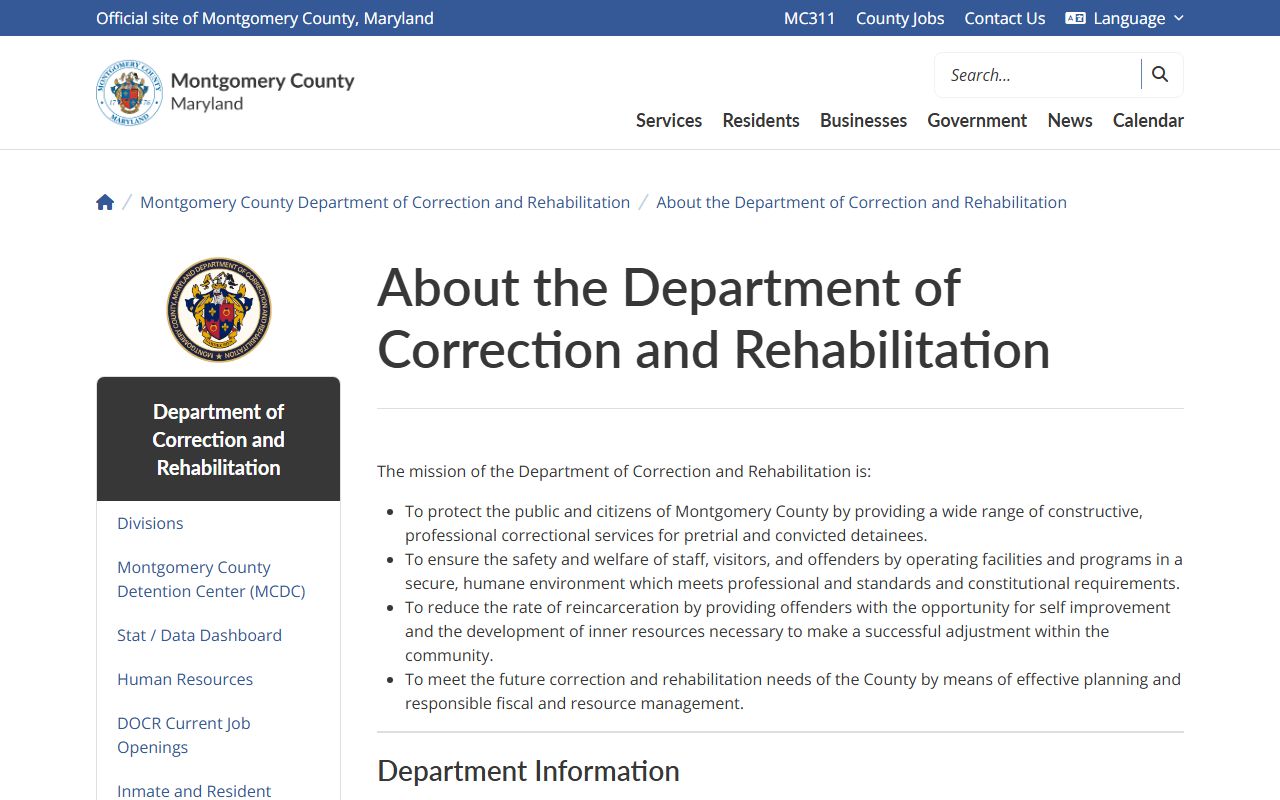This screenshot has width=1280, height=800.
Task: Click the Department of Correction and Rehabilitation sidebar header
Action: click(x=218, y=439)
